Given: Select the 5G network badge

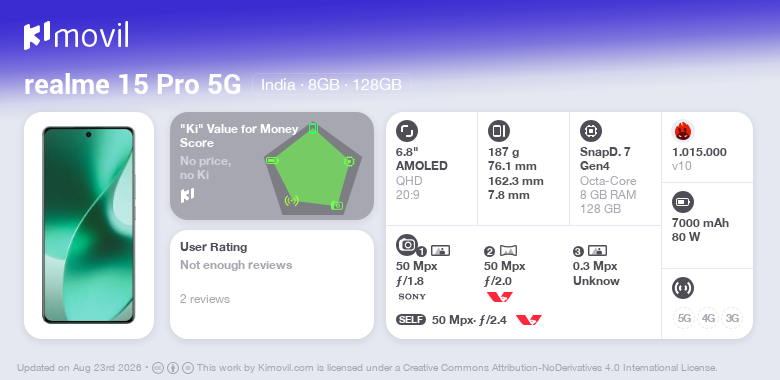Looking at the screenshot, I should tap(684, 318).
